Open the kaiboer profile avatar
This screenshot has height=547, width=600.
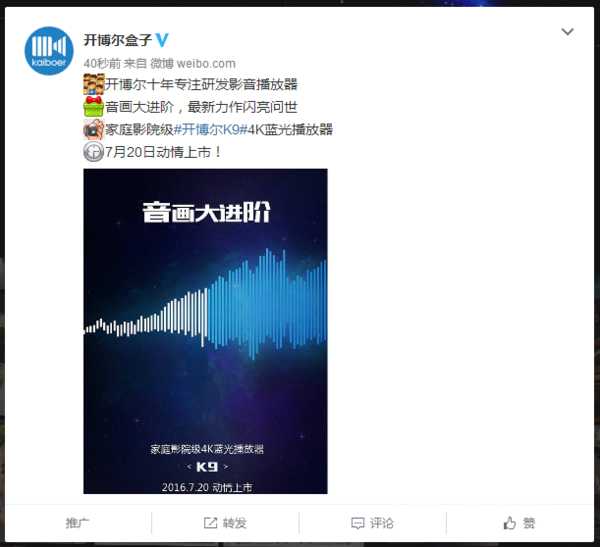(x=49, y=51)
